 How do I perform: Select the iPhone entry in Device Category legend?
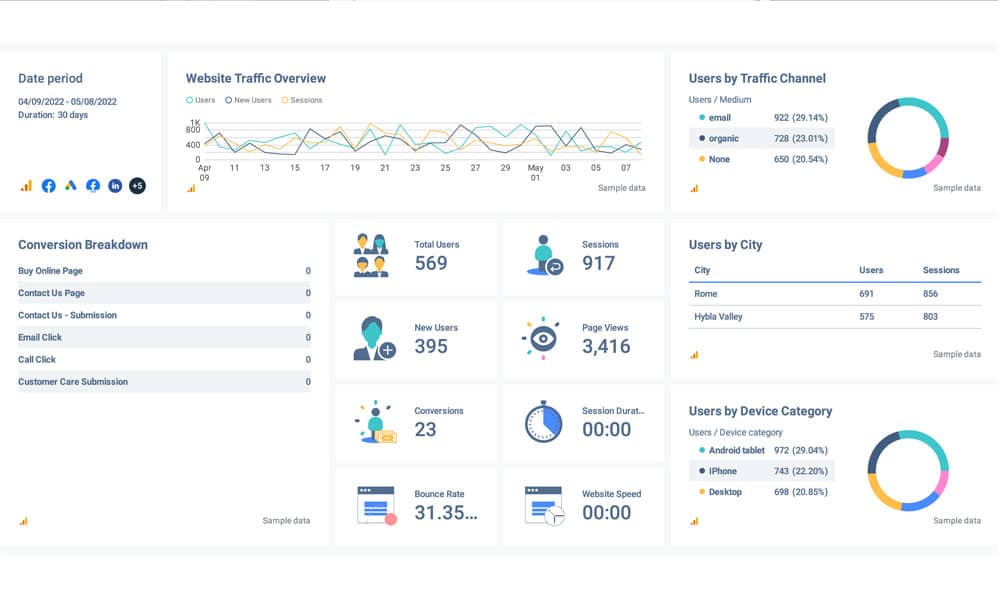(722, 471)
